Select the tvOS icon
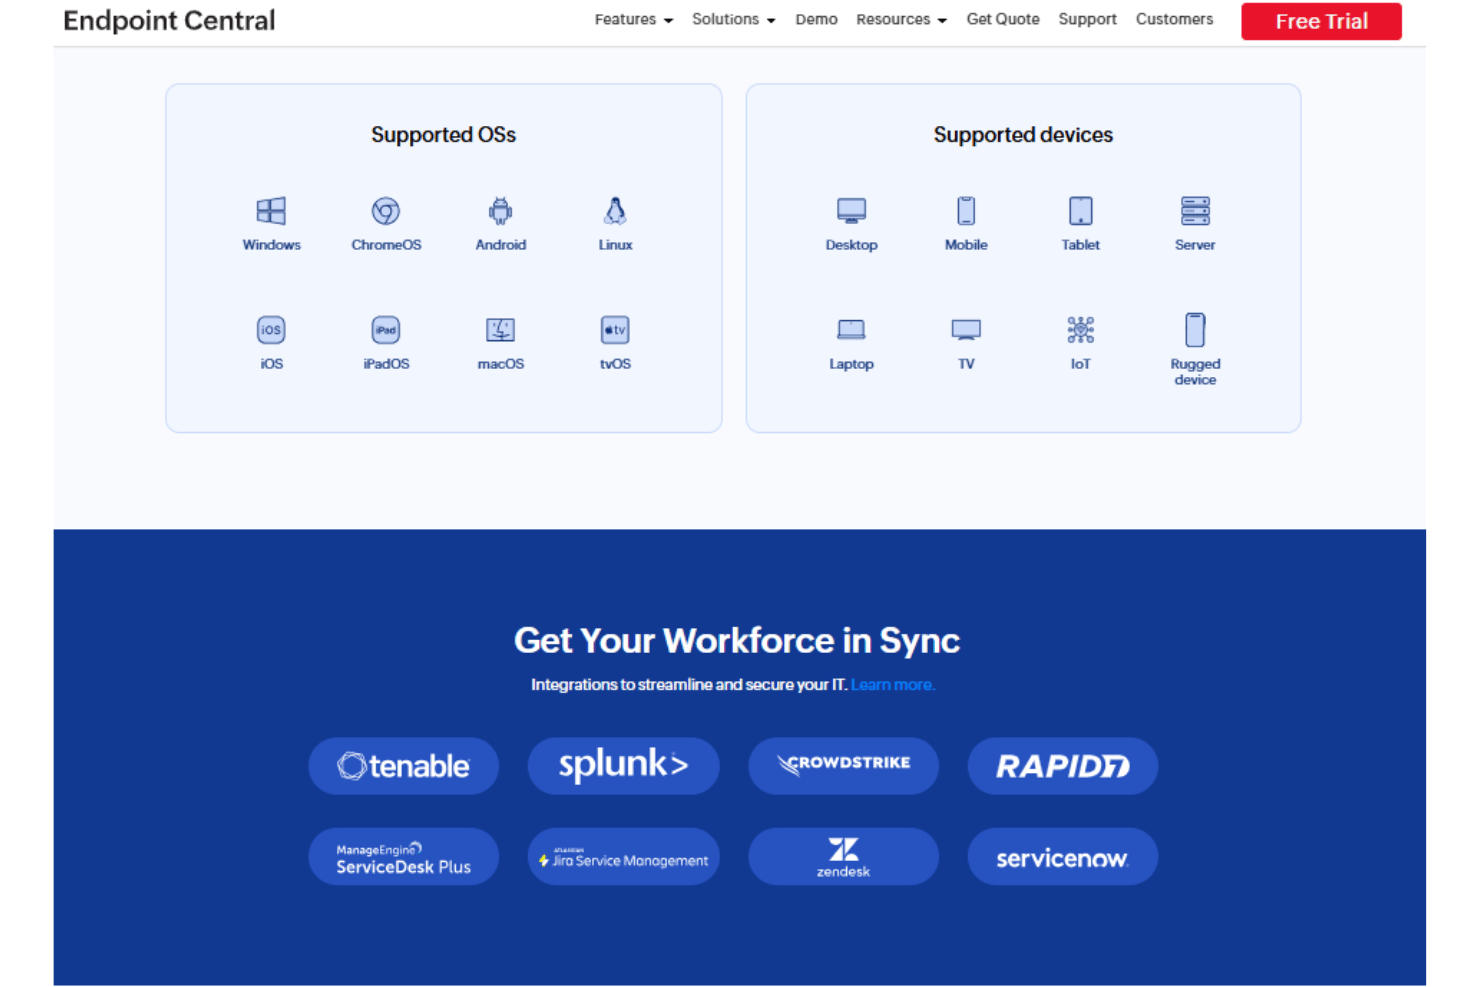 (615, 330)
